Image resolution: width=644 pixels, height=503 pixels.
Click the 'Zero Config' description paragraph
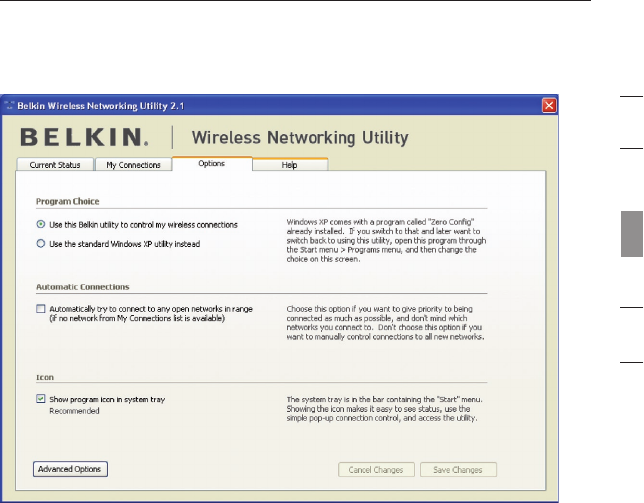coord(386,240)
